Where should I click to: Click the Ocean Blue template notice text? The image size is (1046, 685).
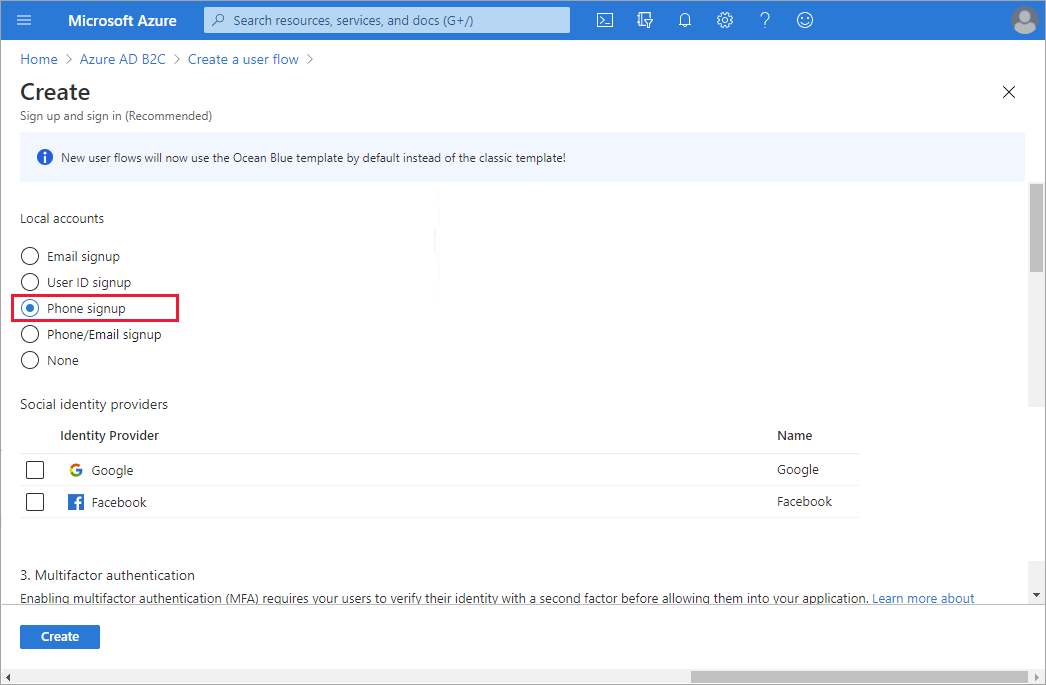coord(314,158)
